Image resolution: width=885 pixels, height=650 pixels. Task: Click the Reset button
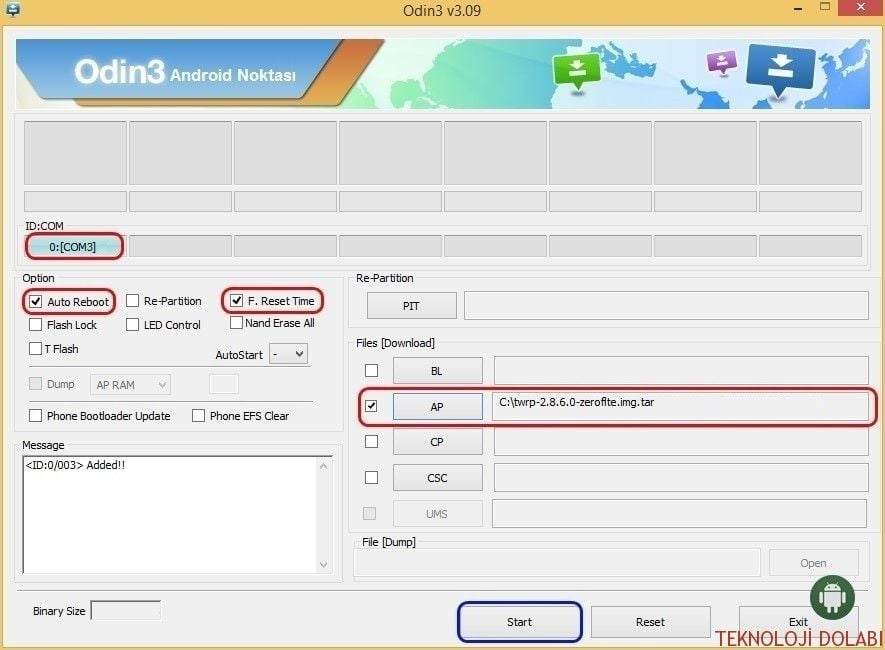(x=650, y=622)
